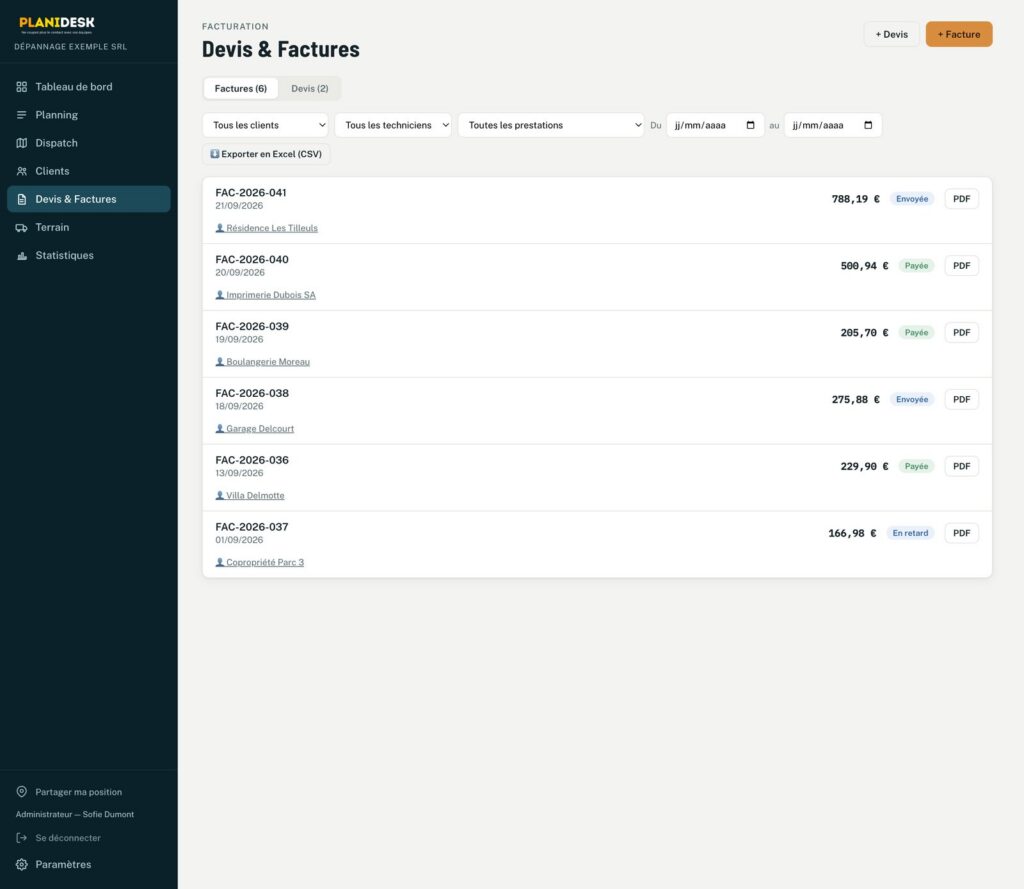Click the Terrain truck icon
This screenshot has height=889, width=1024.
tap(22, 227)
